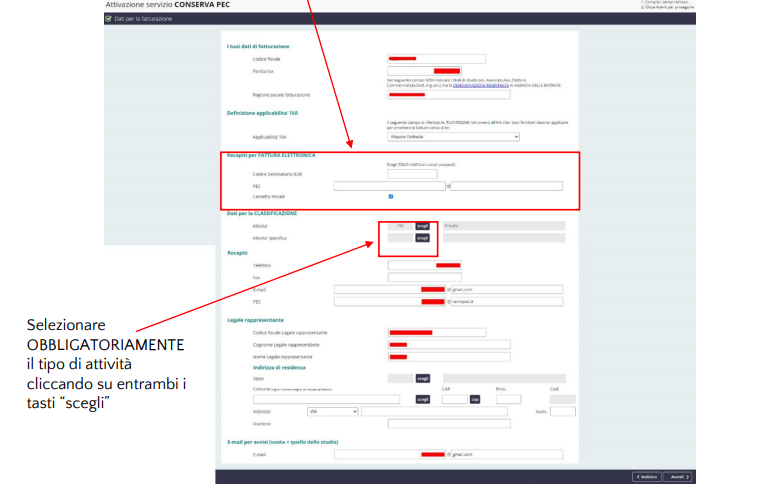The image size is (772, 488).
Task: Click the Stato code field
Action: pyautogui.click(x=401, y=379)
